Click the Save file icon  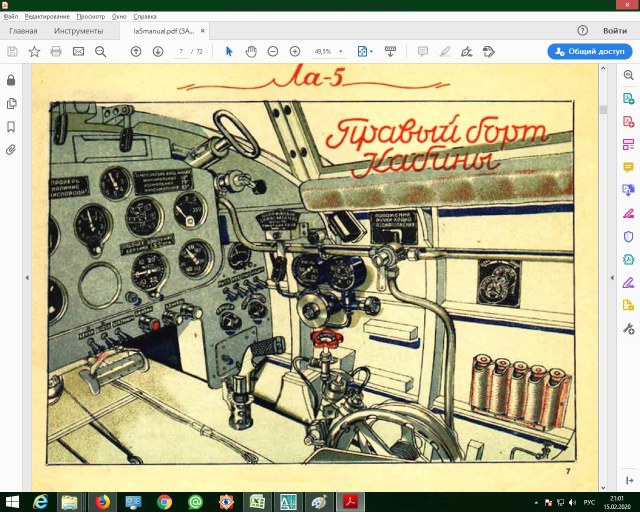(x=11, y=51)
